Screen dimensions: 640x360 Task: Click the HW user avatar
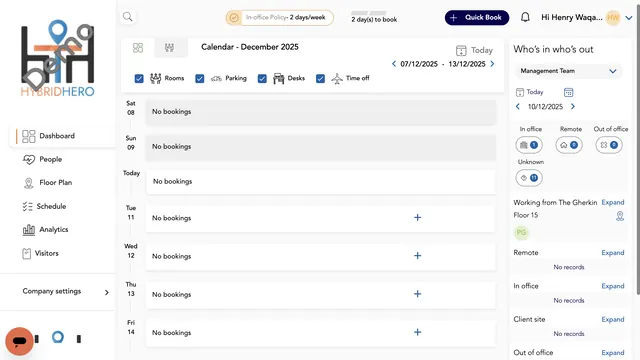613,18
